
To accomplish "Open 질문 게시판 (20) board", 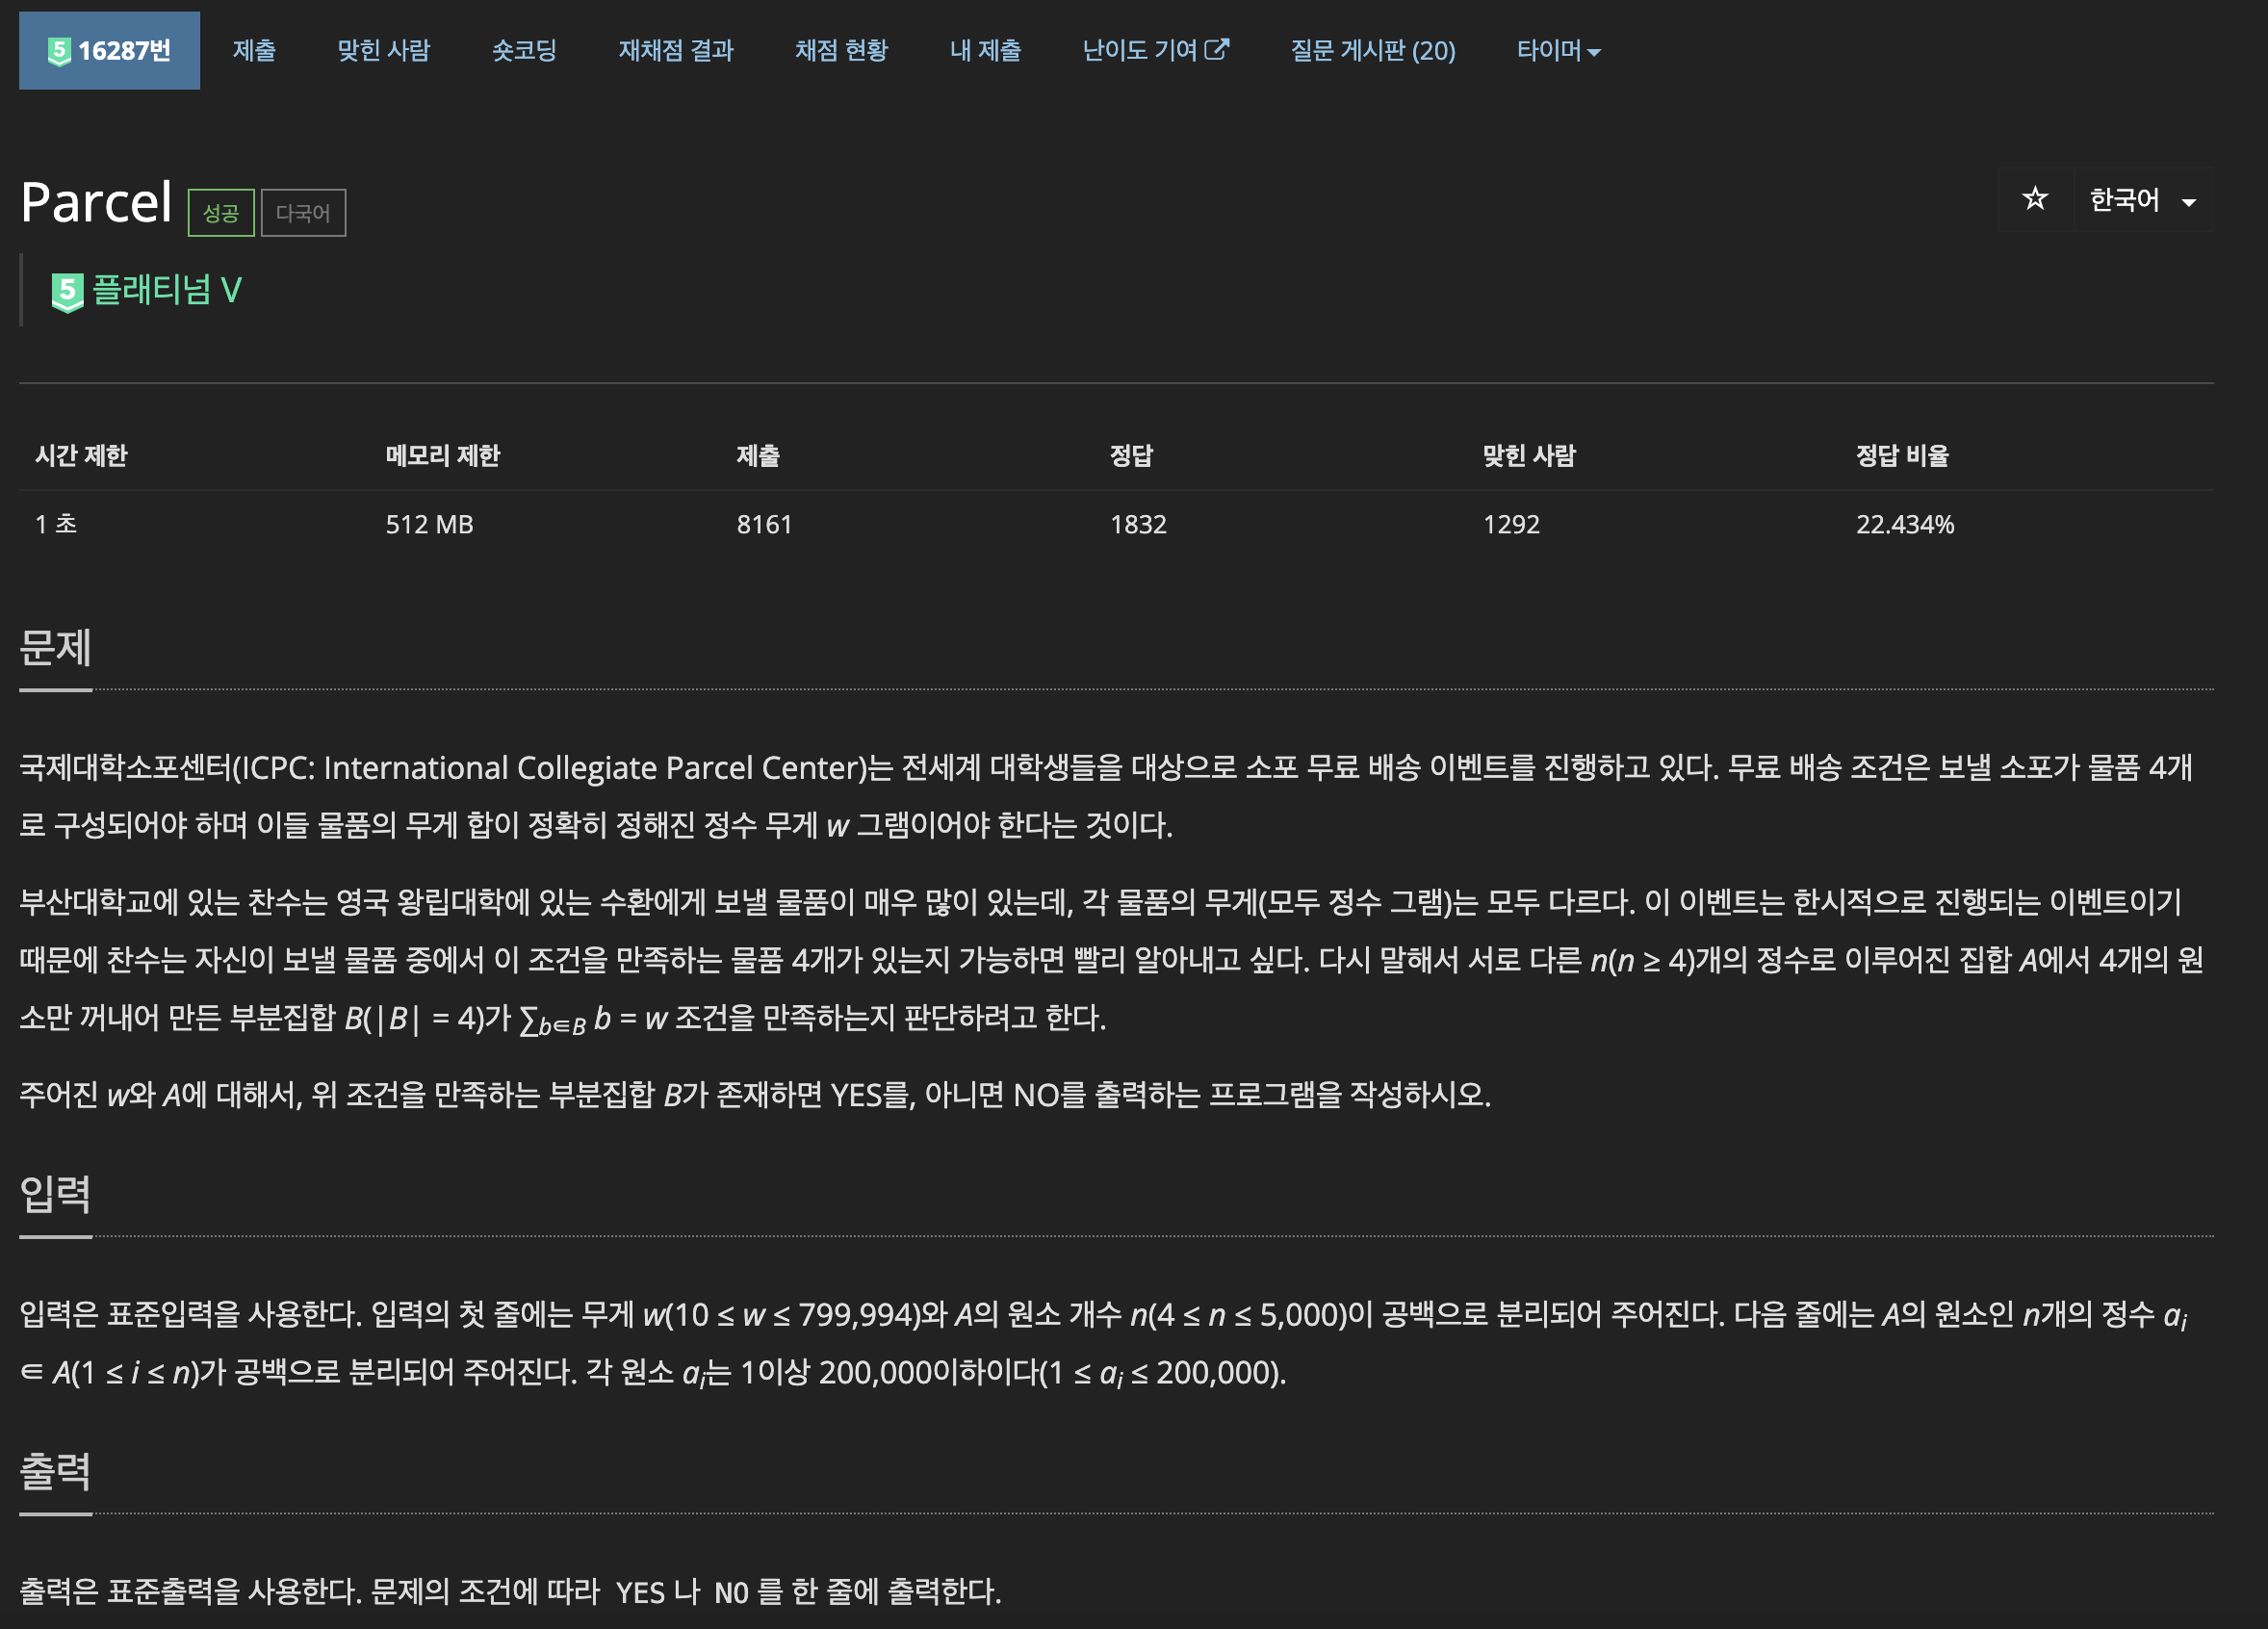I will tap(1372, 51).
